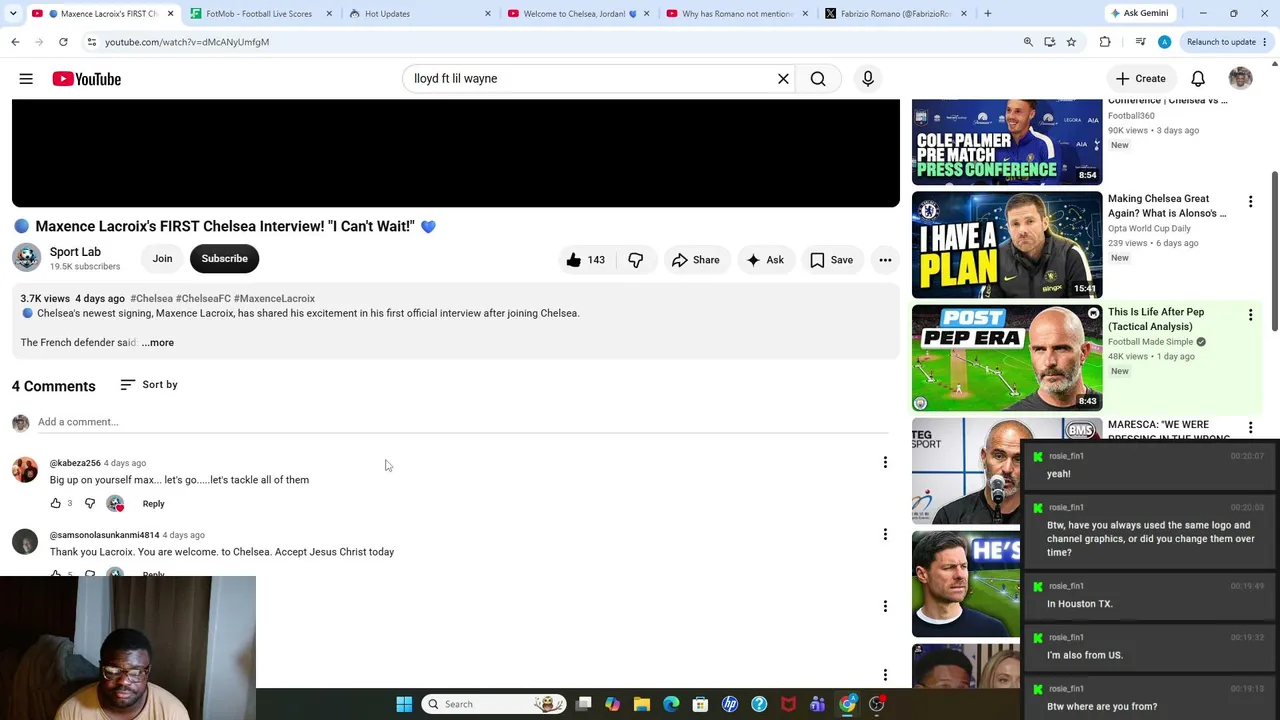Image resolution: width=1280 pixels, height=720 pixels.
Task: Click the #MaxenceLacroix hashtag link
Action: (x=274, y=299)
